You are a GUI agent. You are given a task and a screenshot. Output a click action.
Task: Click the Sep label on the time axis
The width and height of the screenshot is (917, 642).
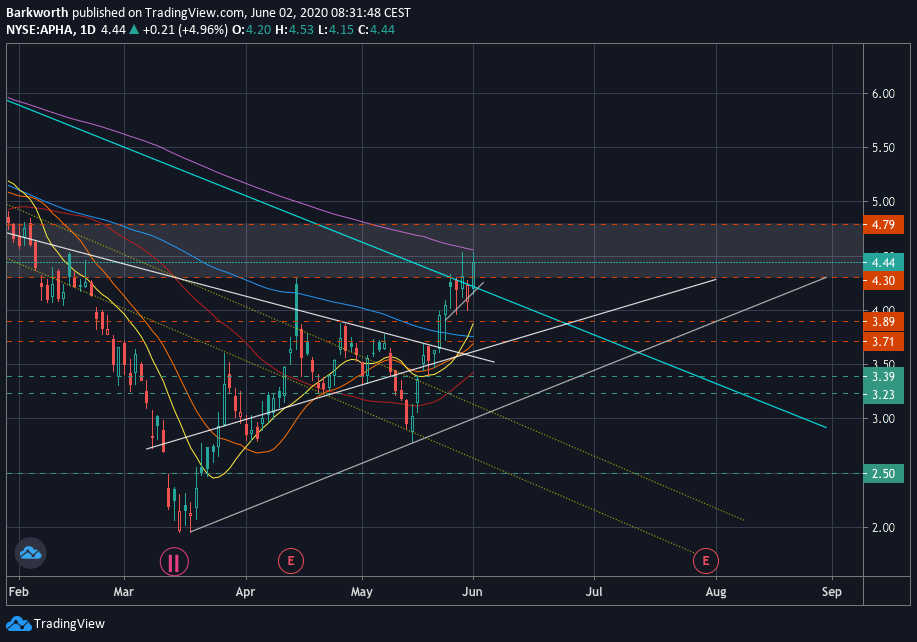point(832,592)
